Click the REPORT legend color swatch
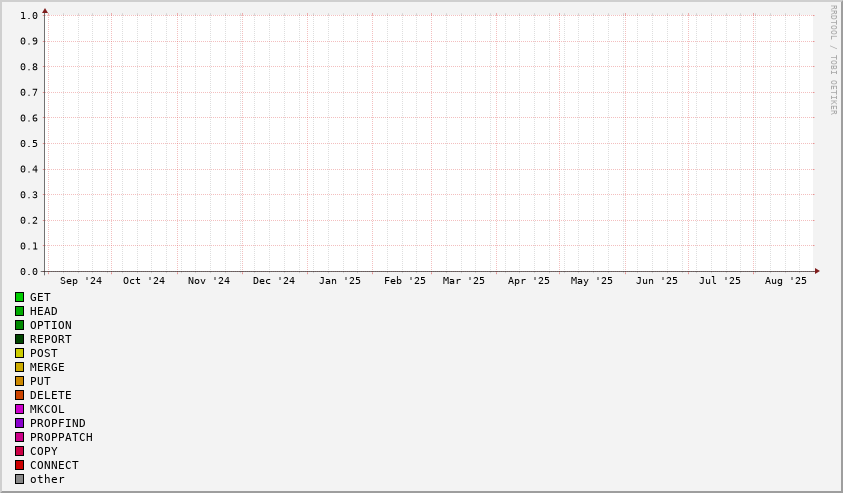 point(19,339)
